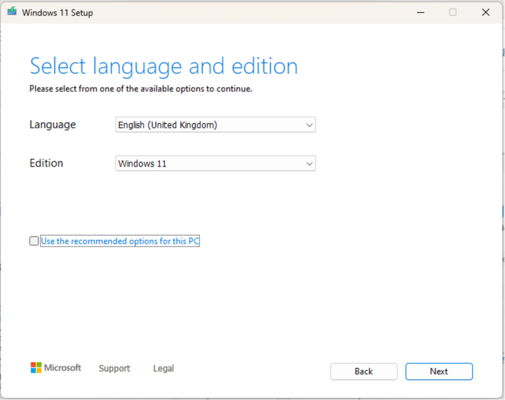
Task: Go to the Next setup step
Action: click(x=439, y=371)
